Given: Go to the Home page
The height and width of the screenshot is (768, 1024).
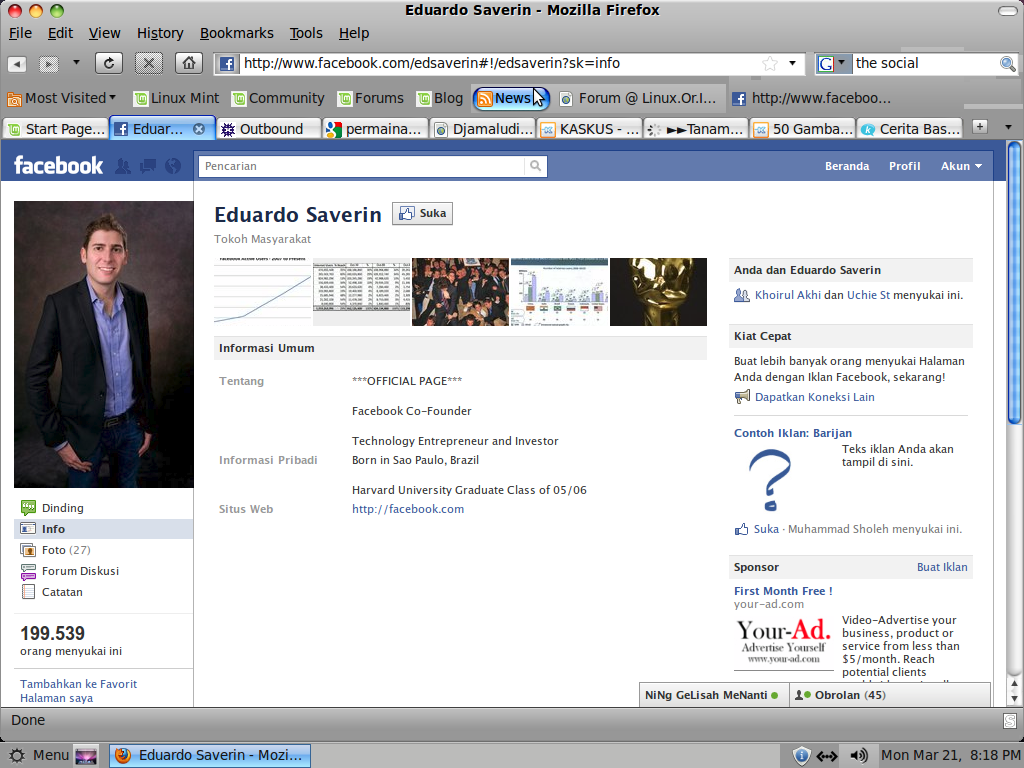Looking at the screenshot, I should coord(189,63).
